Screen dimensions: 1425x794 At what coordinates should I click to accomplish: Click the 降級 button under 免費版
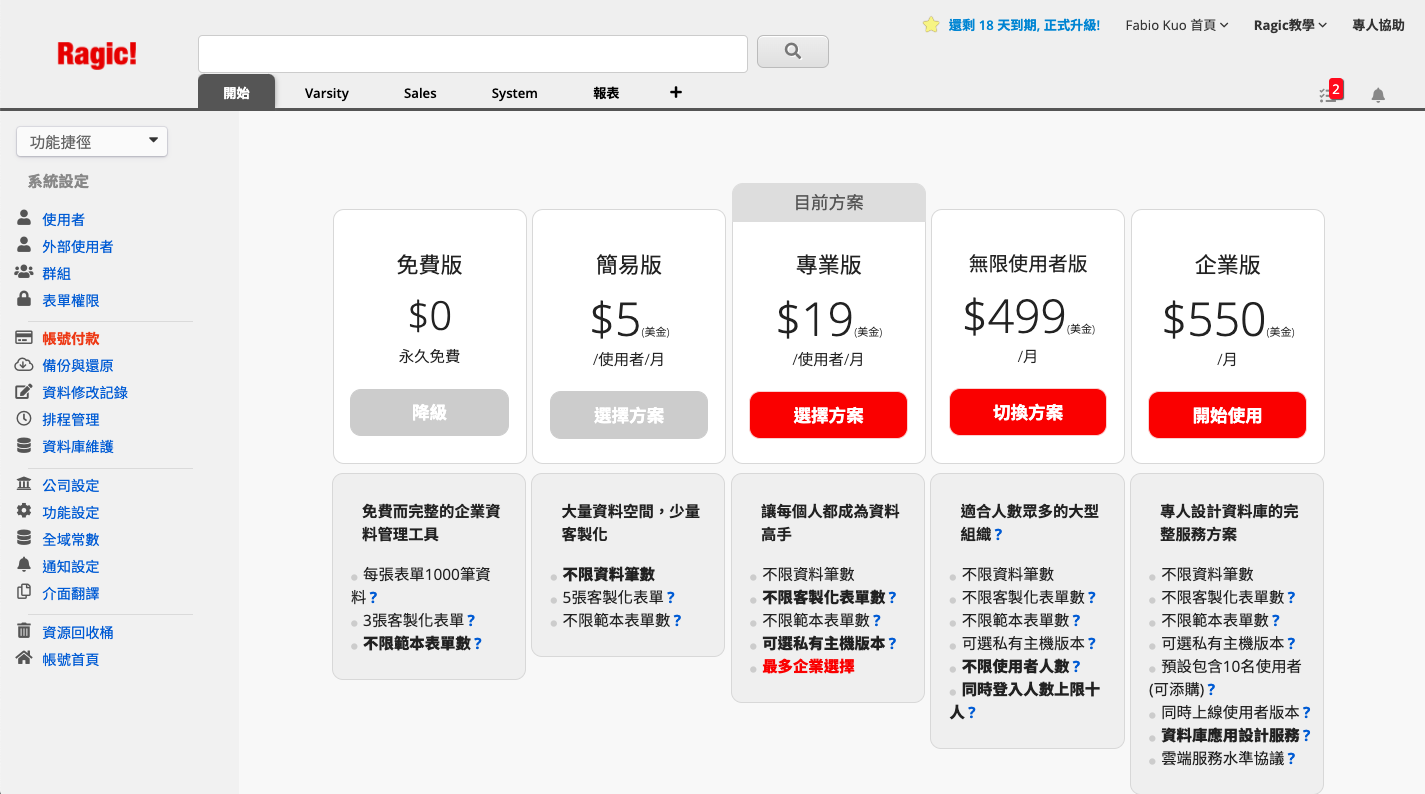click(x=429, y=412)
